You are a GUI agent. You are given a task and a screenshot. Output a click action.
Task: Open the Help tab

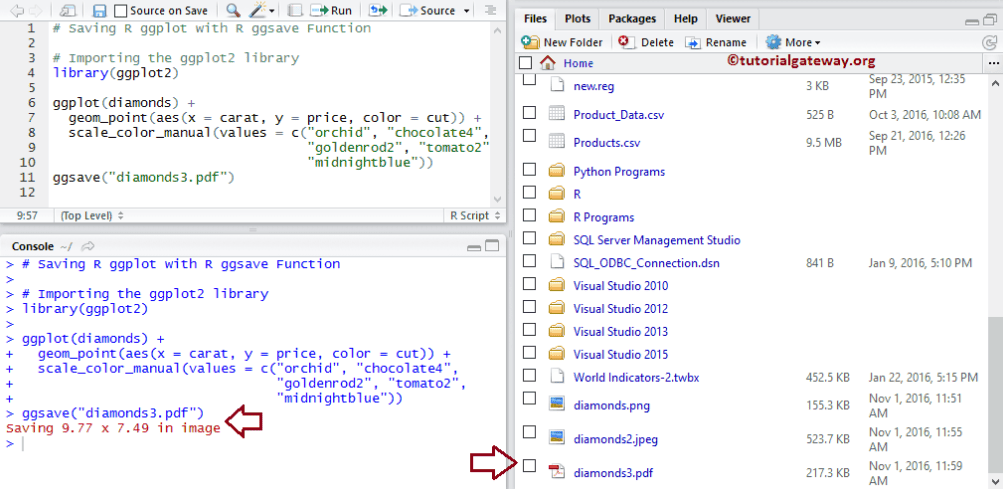coord(685,19)
